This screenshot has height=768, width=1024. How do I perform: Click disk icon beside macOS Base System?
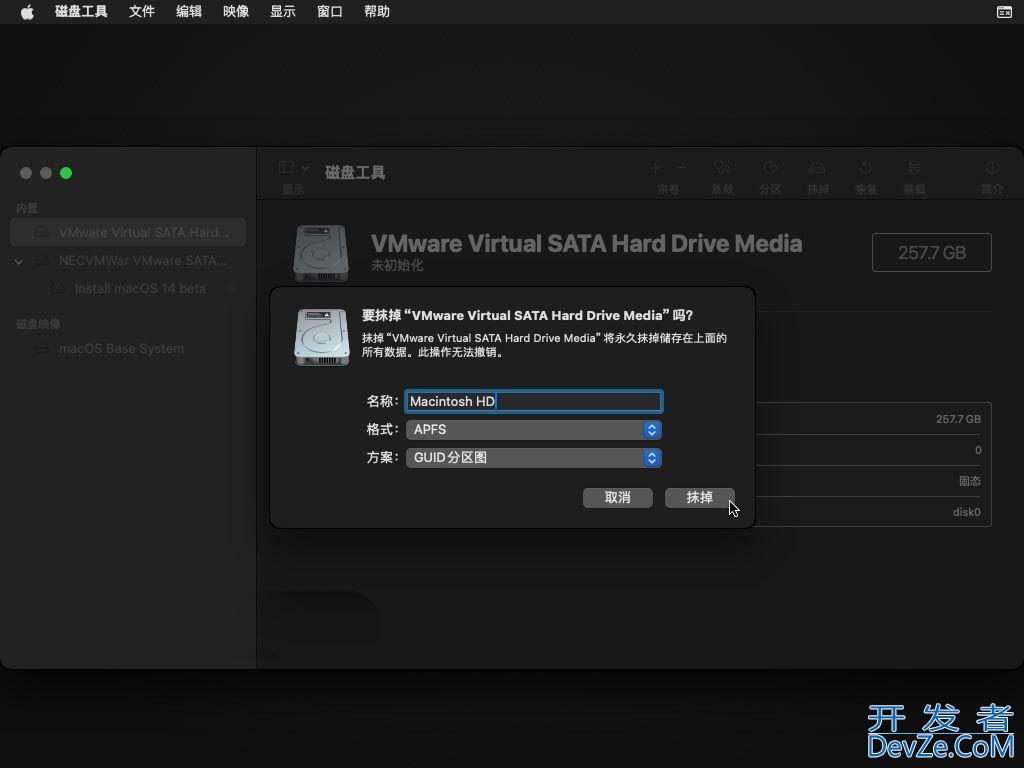(42, 349)
